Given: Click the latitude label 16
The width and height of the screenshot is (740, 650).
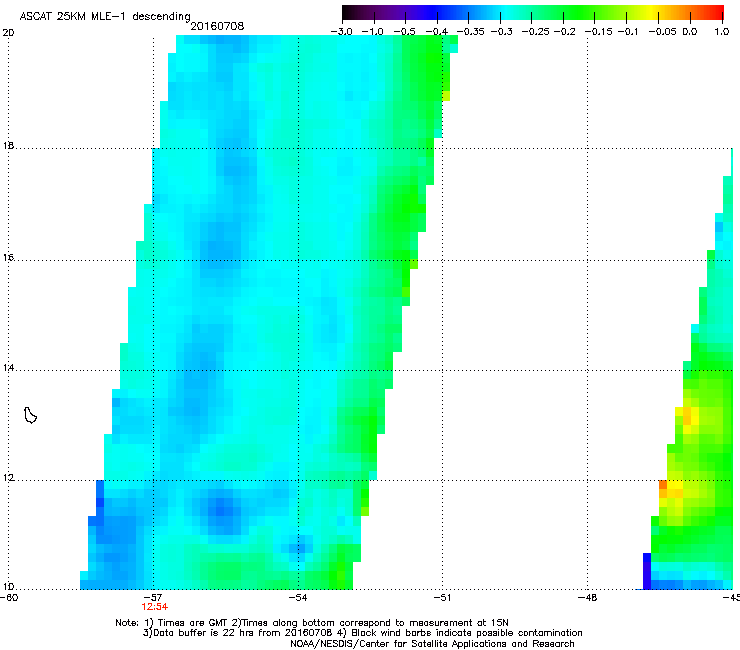Looking at the screenshot, I should 8,258.
